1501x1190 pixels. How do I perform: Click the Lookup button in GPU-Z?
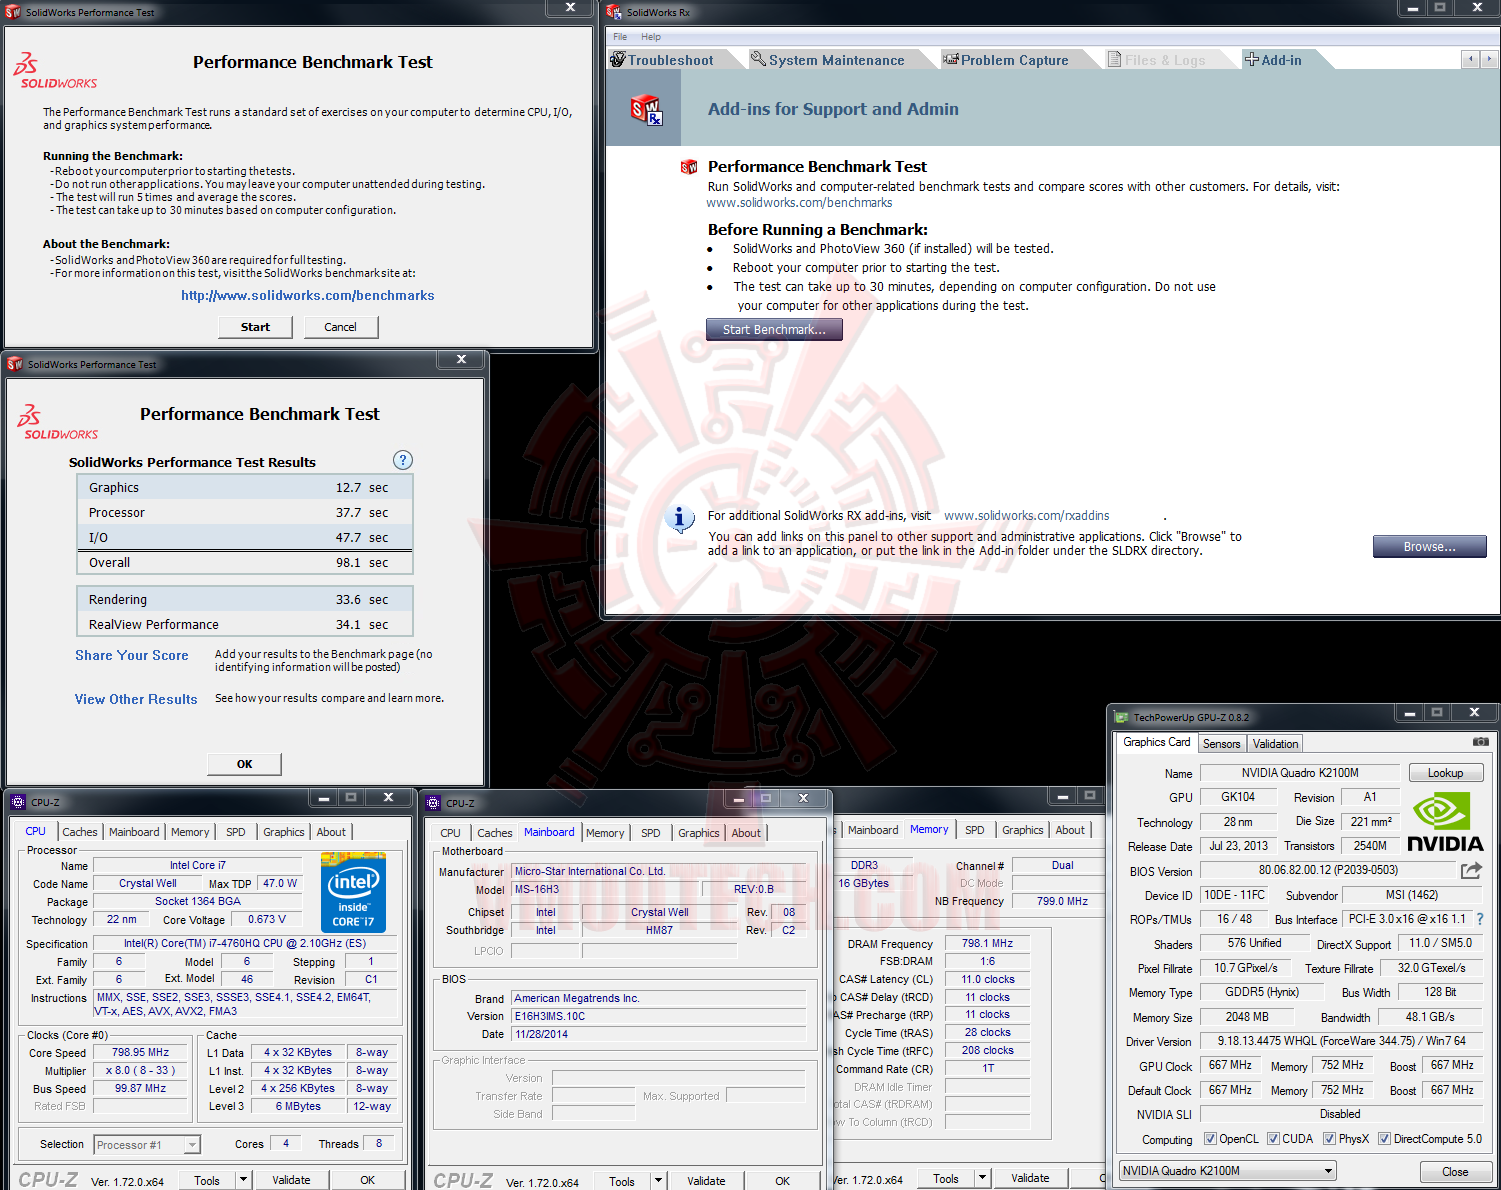(x=1445, y=773)
